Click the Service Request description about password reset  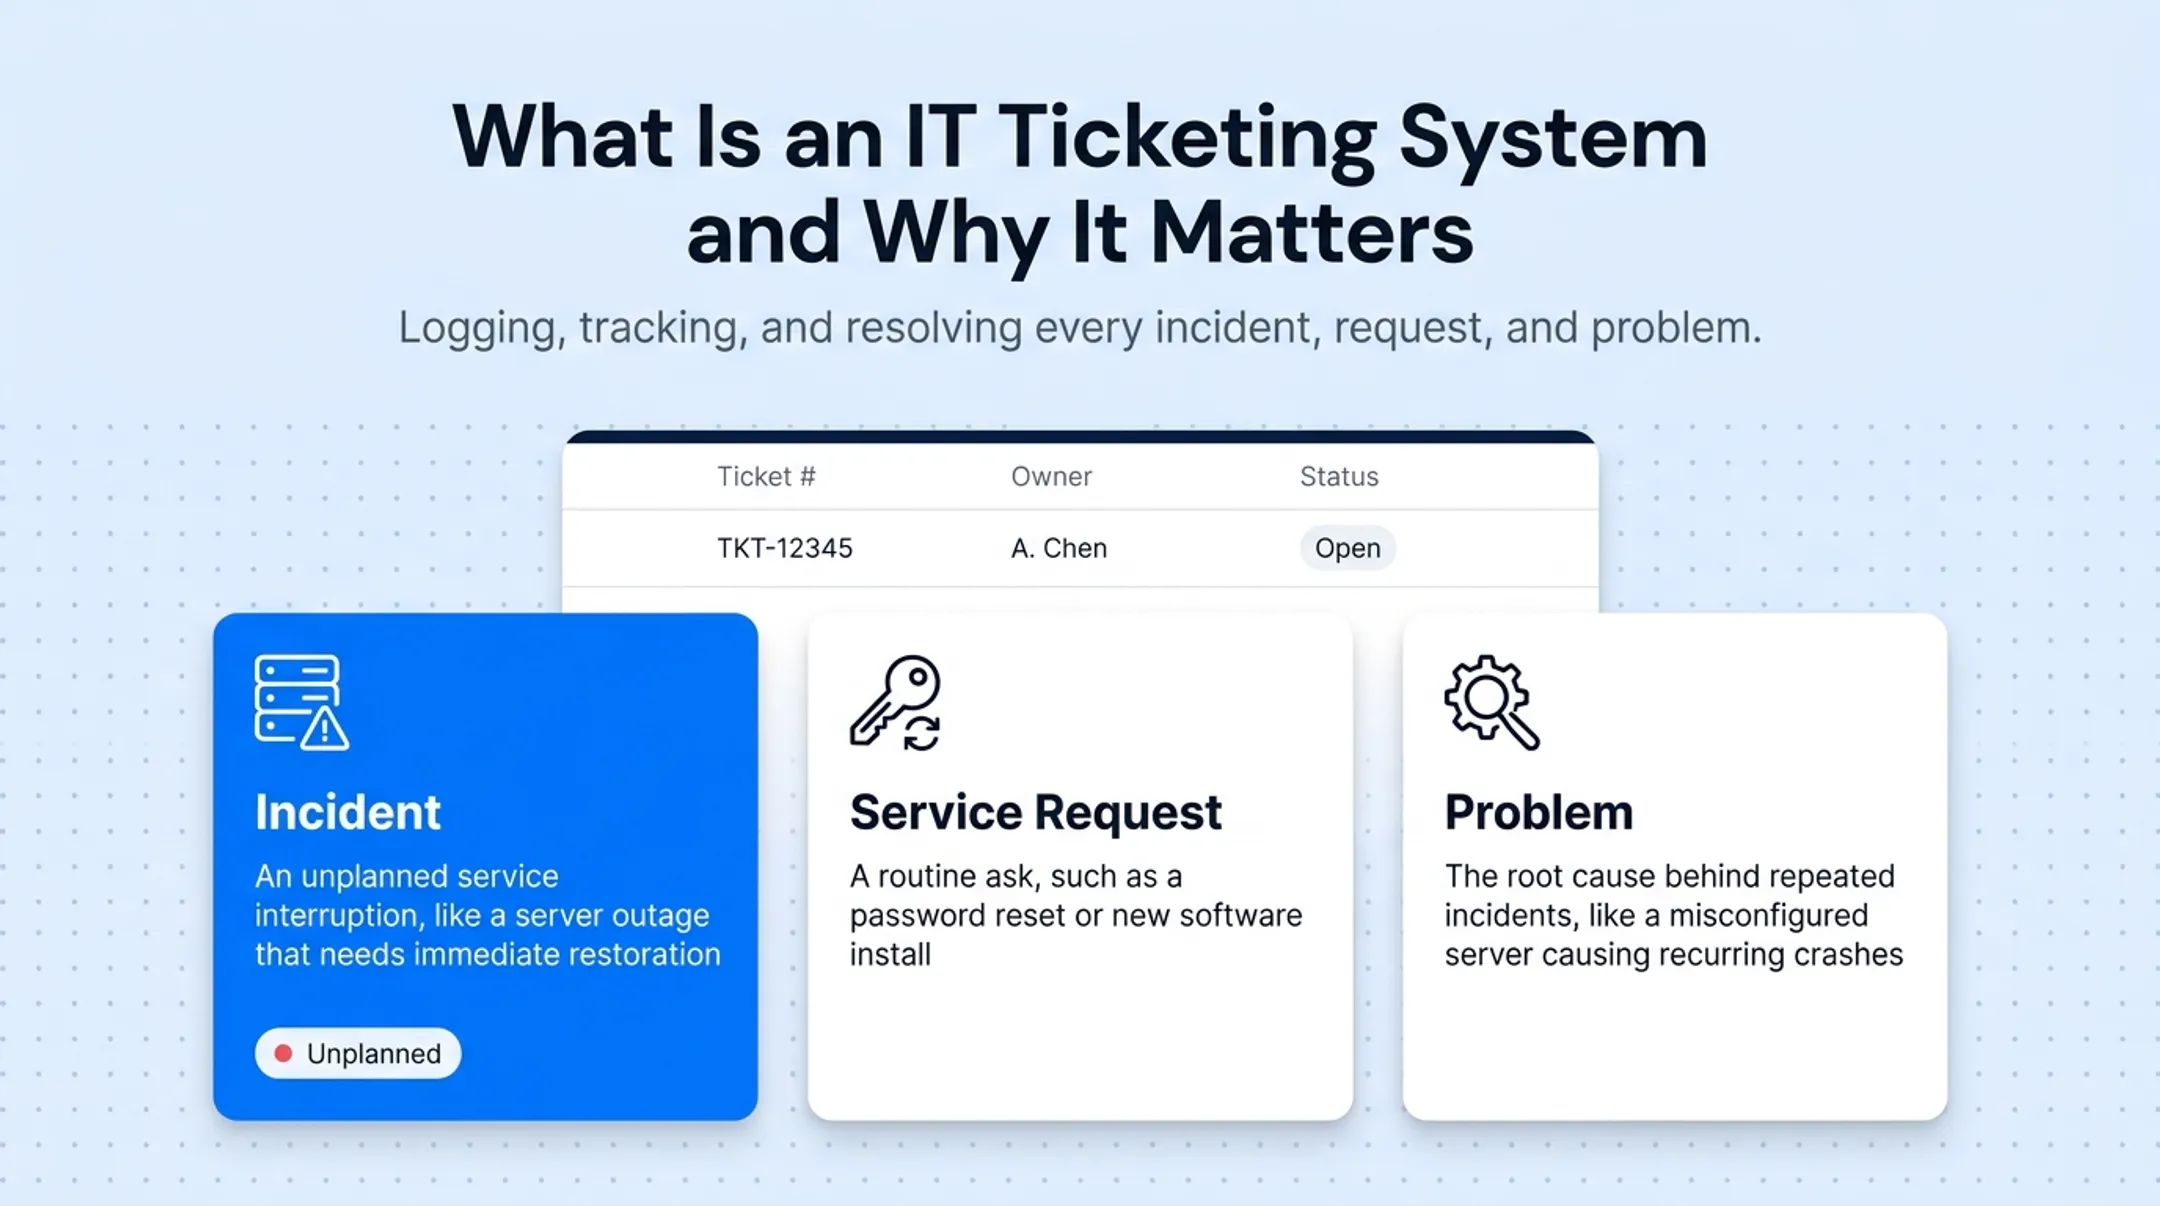pyautogui.click(x=1076, y=915)
